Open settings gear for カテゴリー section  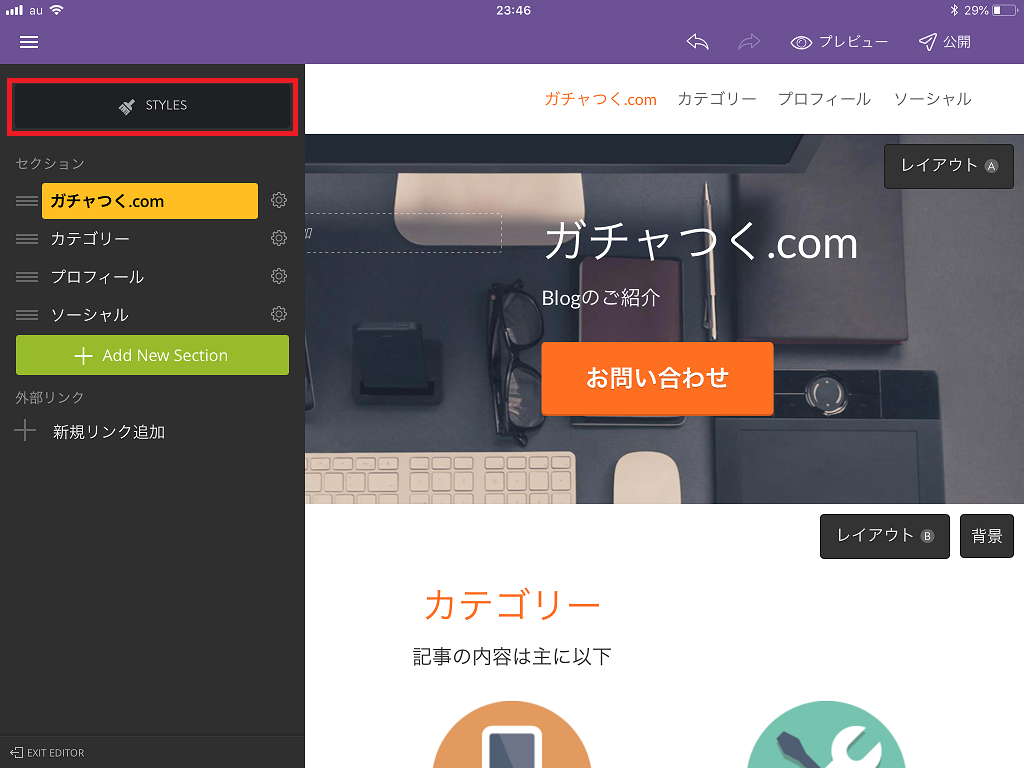(279, 238)
